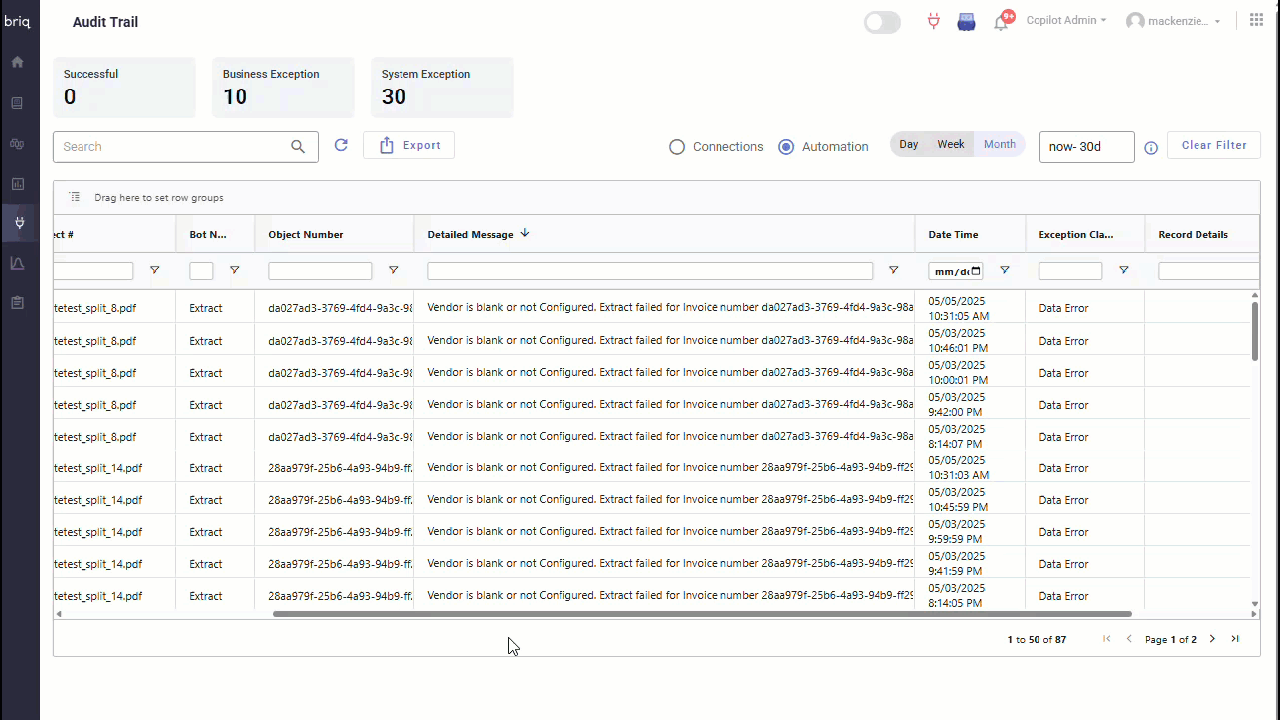The width and height of the screenshot is (1280, 720).
Task: Open the clipboard icon in sidebar
Action: [17, 302]
